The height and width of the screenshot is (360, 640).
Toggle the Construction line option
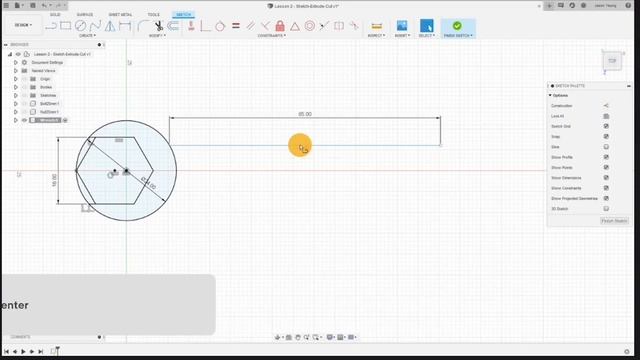(x=606, y=106)
